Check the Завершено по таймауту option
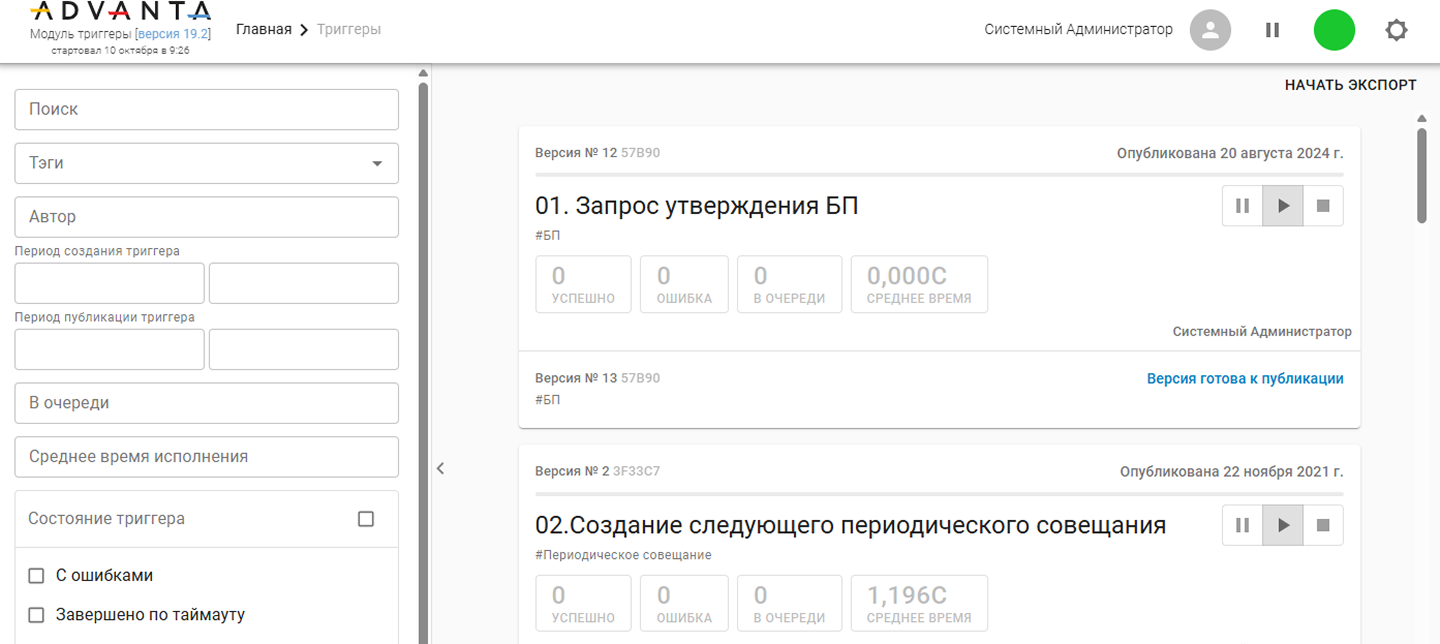Viewport: 1440px width, 644px height. click(x=37, y=615)
